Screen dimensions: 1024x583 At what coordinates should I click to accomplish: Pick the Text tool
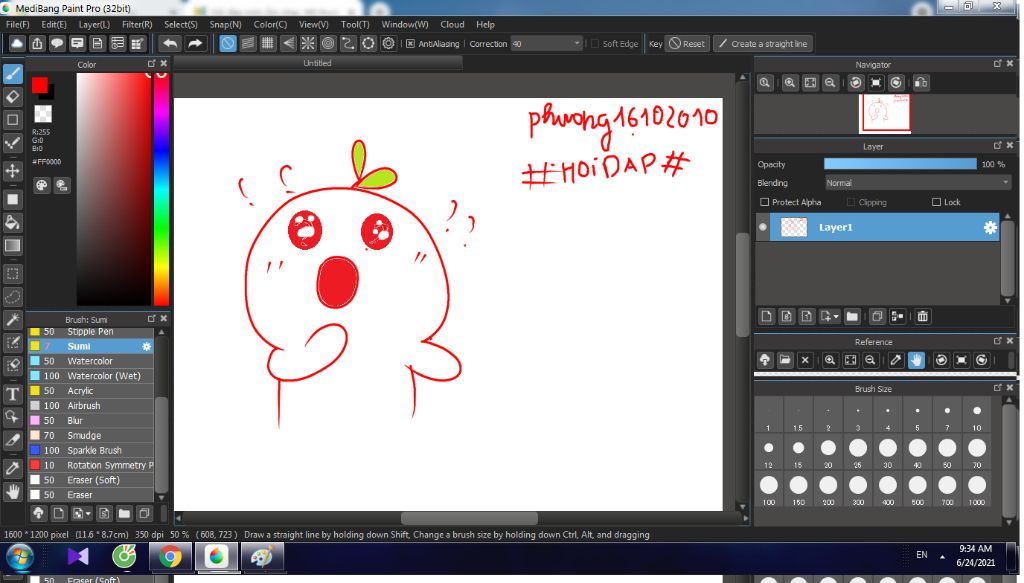(x=12, y=394)
